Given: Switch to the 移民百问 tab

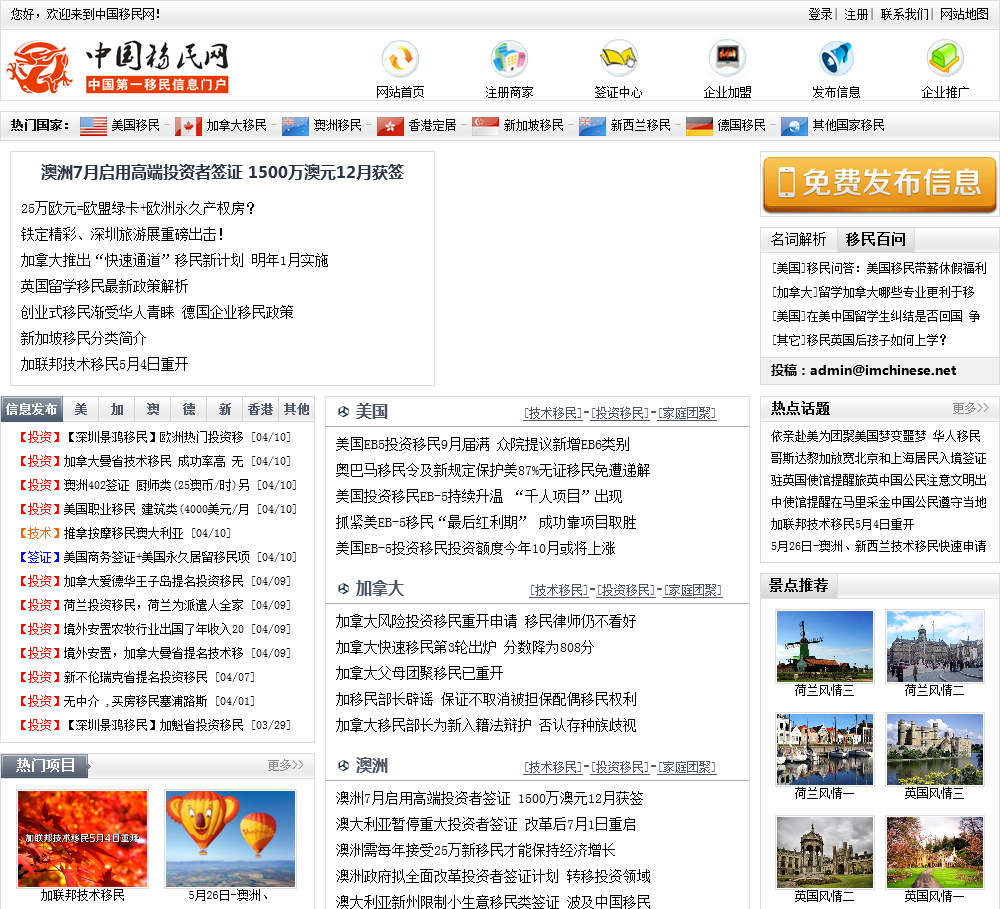Looking at the screenshot, I should [876, 239].
